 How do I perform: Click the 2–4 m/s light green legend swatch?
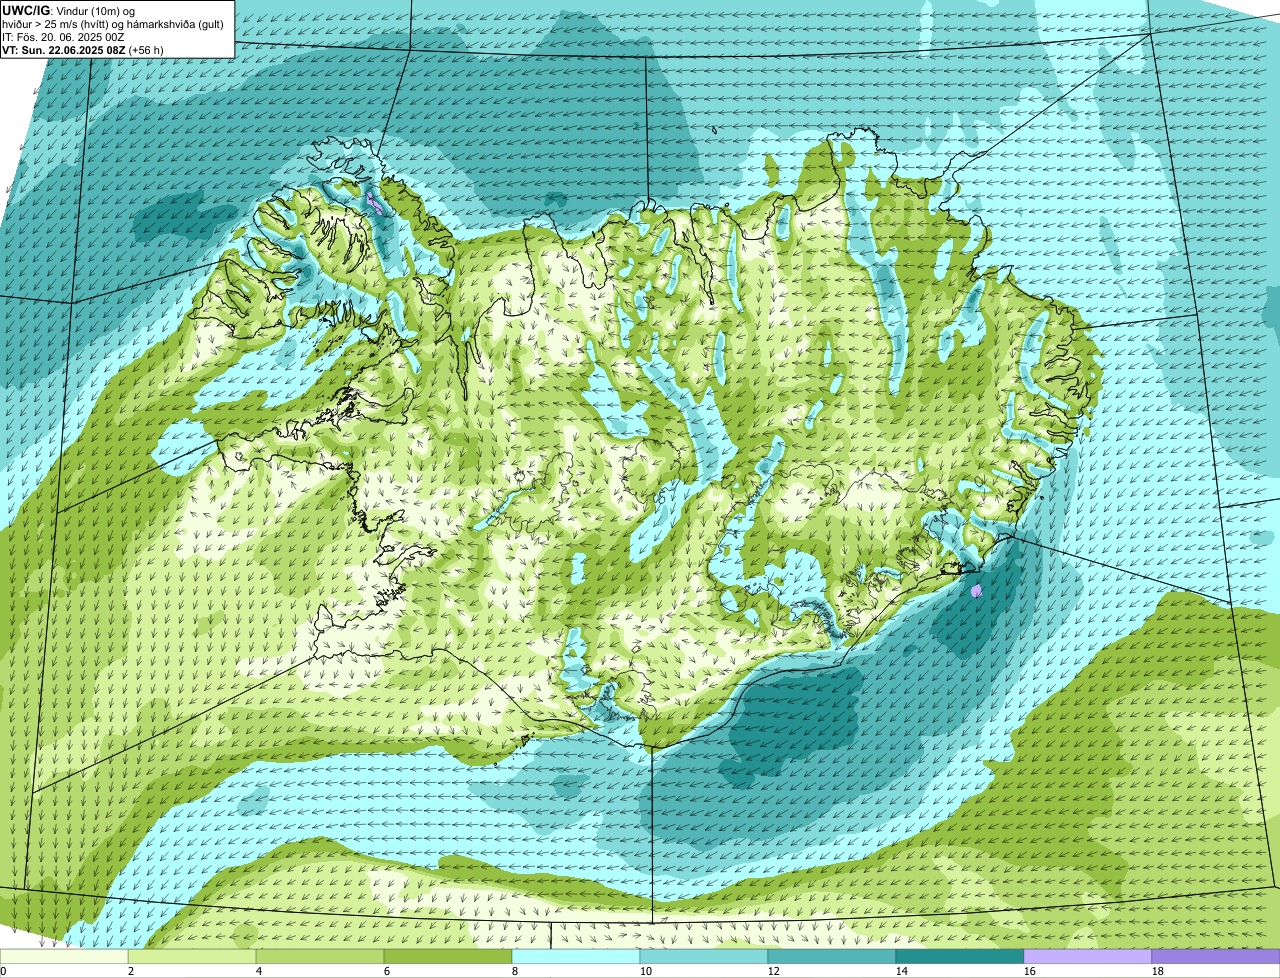click(x=192, y=957)
